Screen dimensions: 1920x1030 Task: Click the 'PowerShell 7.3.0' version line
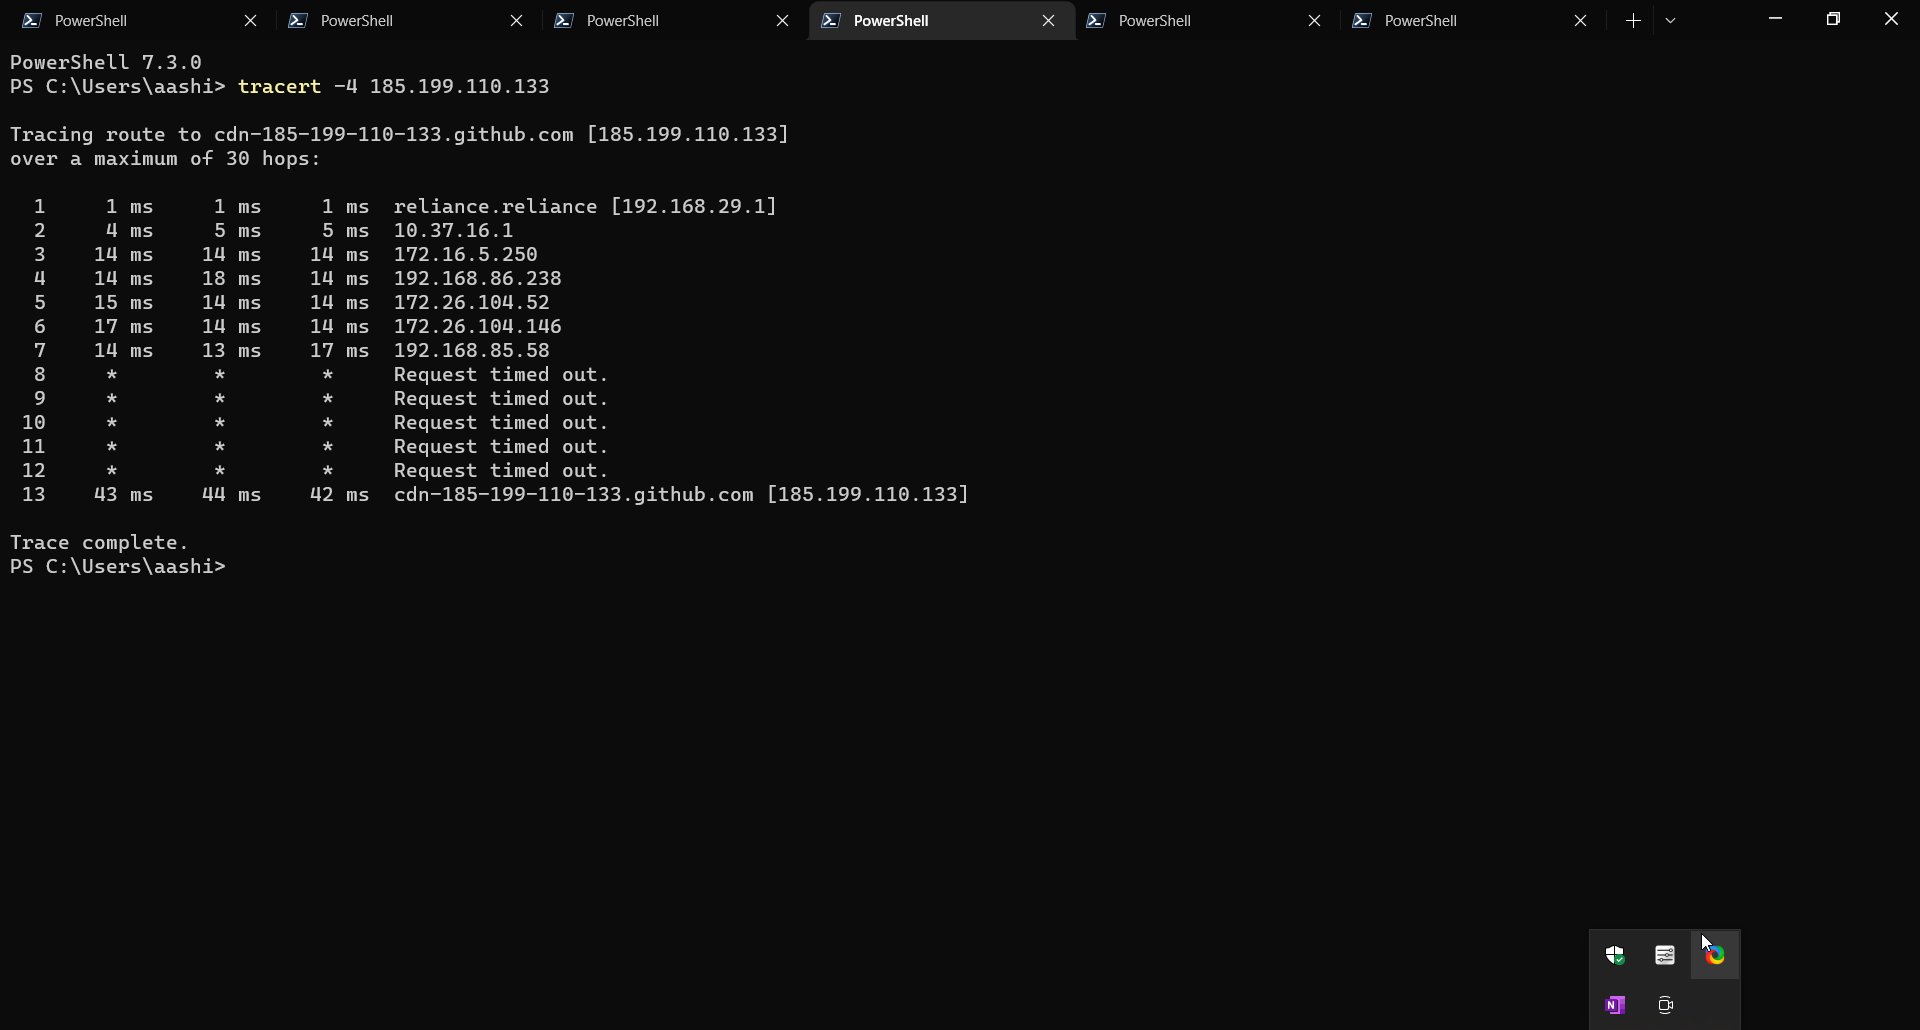click(x=106, y=62)
